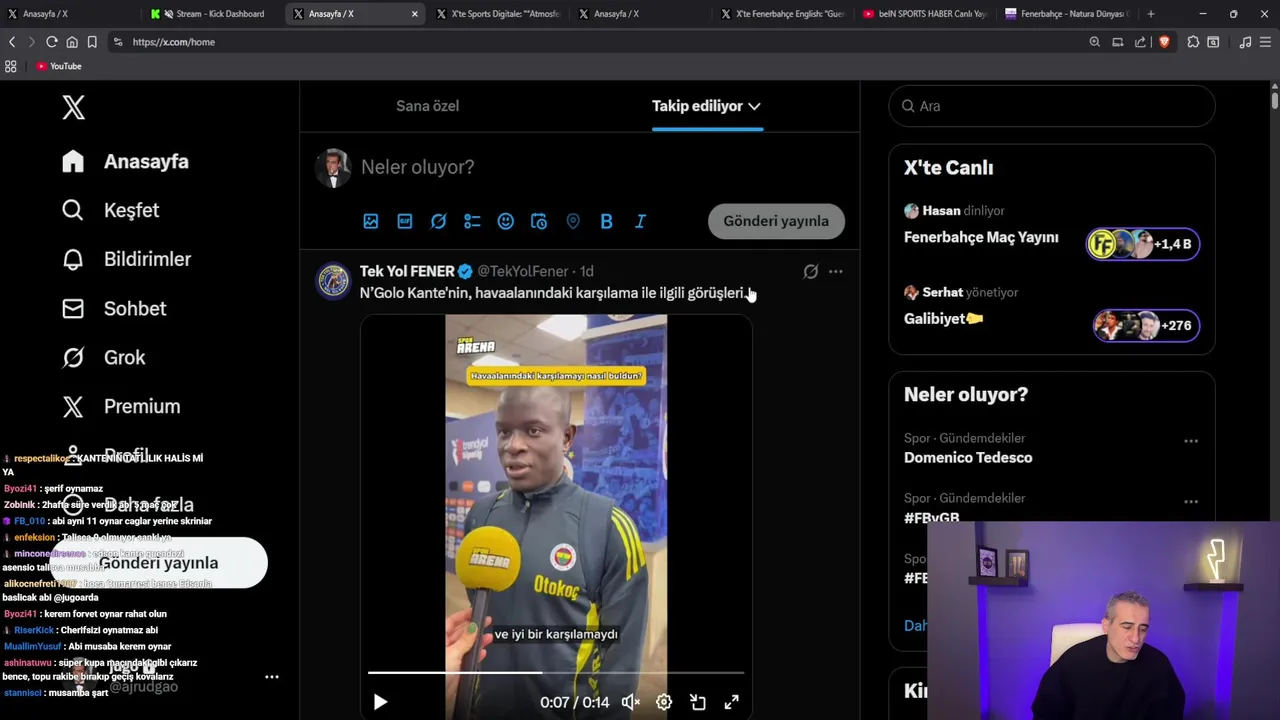Switch to beIN SPORTS HABER browser tab
The width and height of the screenshot is (1280, 720).
(x=924, y=14)
